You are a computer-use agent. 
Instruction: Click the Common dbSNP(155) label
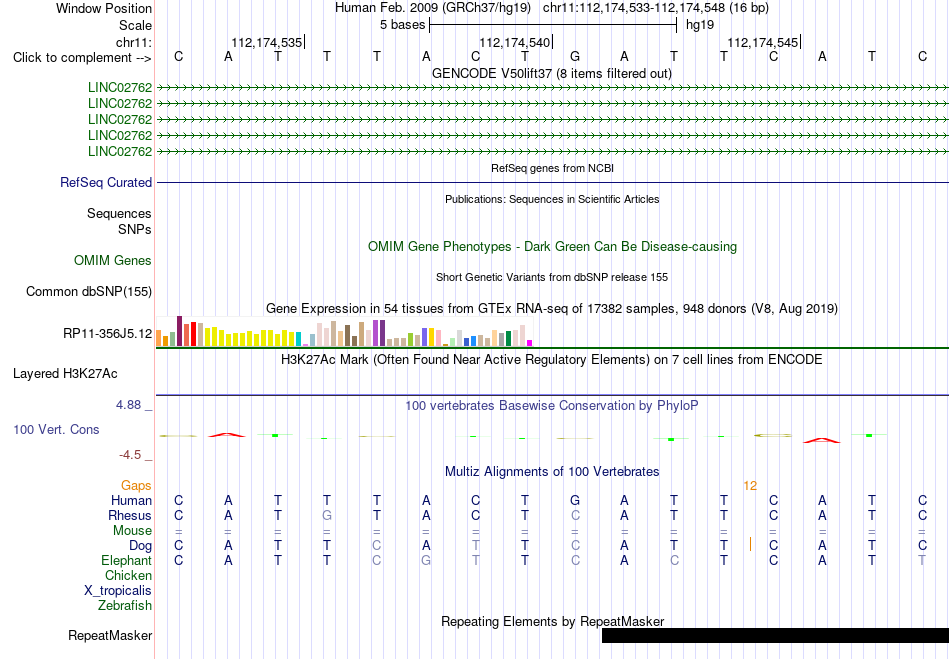pos(89,291)
